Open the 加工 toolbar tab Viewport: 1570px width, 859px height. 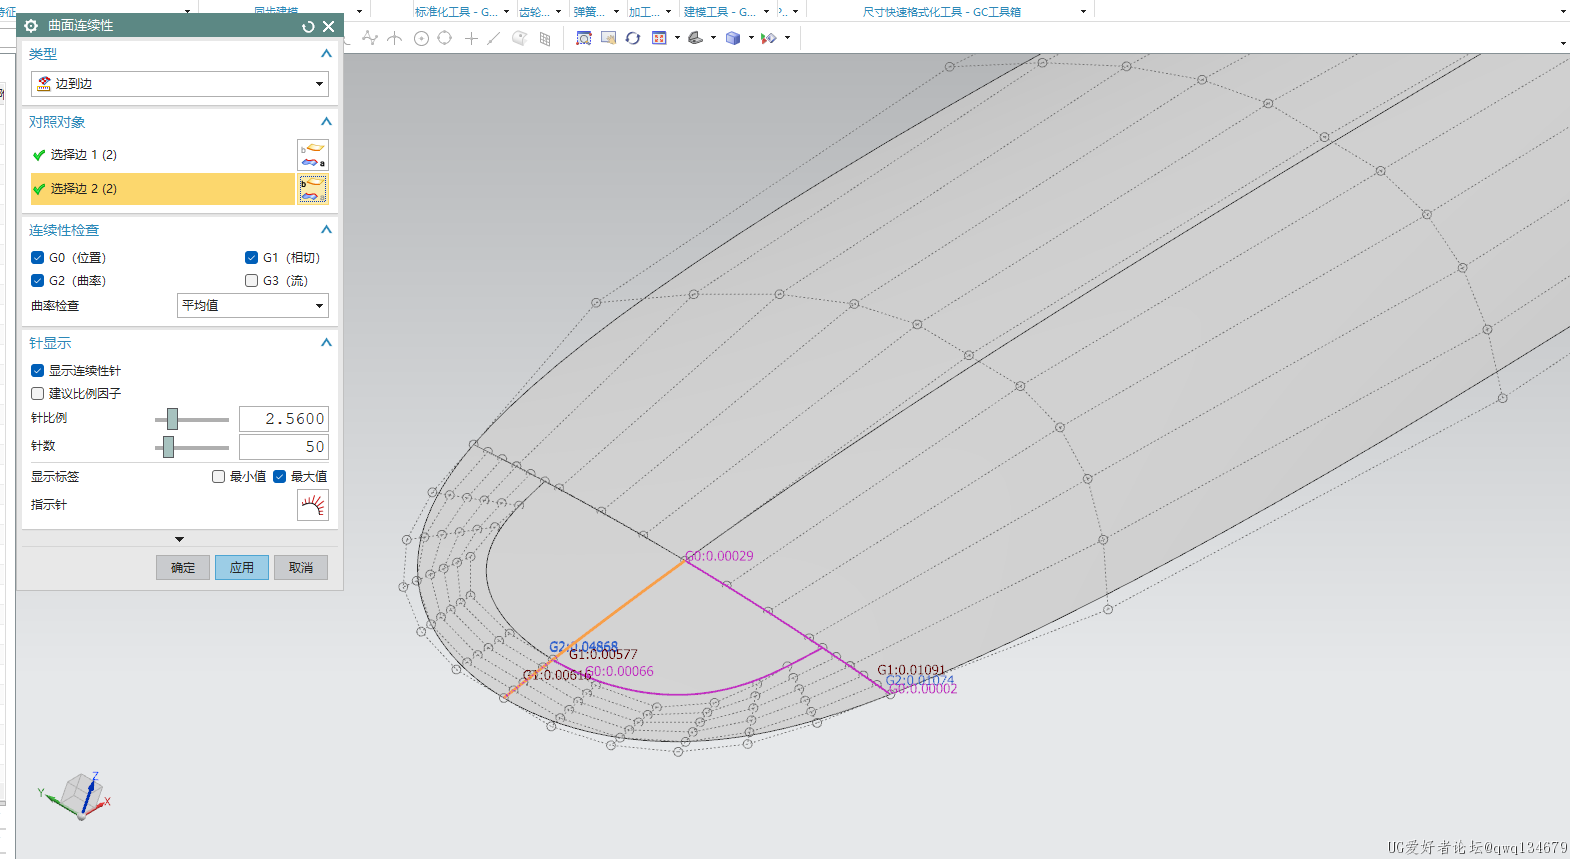pos(644,12)
